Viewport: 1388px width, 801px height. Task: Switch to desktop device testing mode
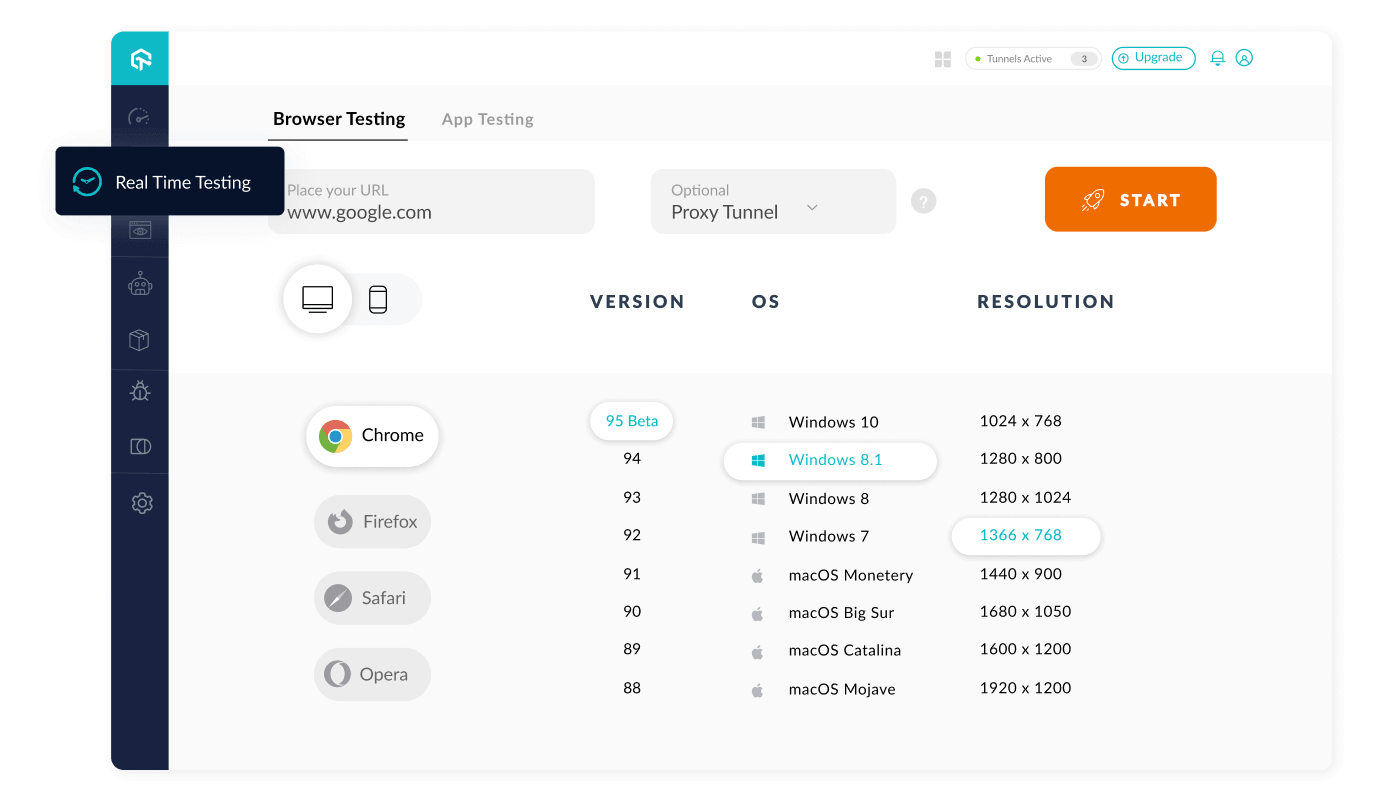(x=317, y=298)
